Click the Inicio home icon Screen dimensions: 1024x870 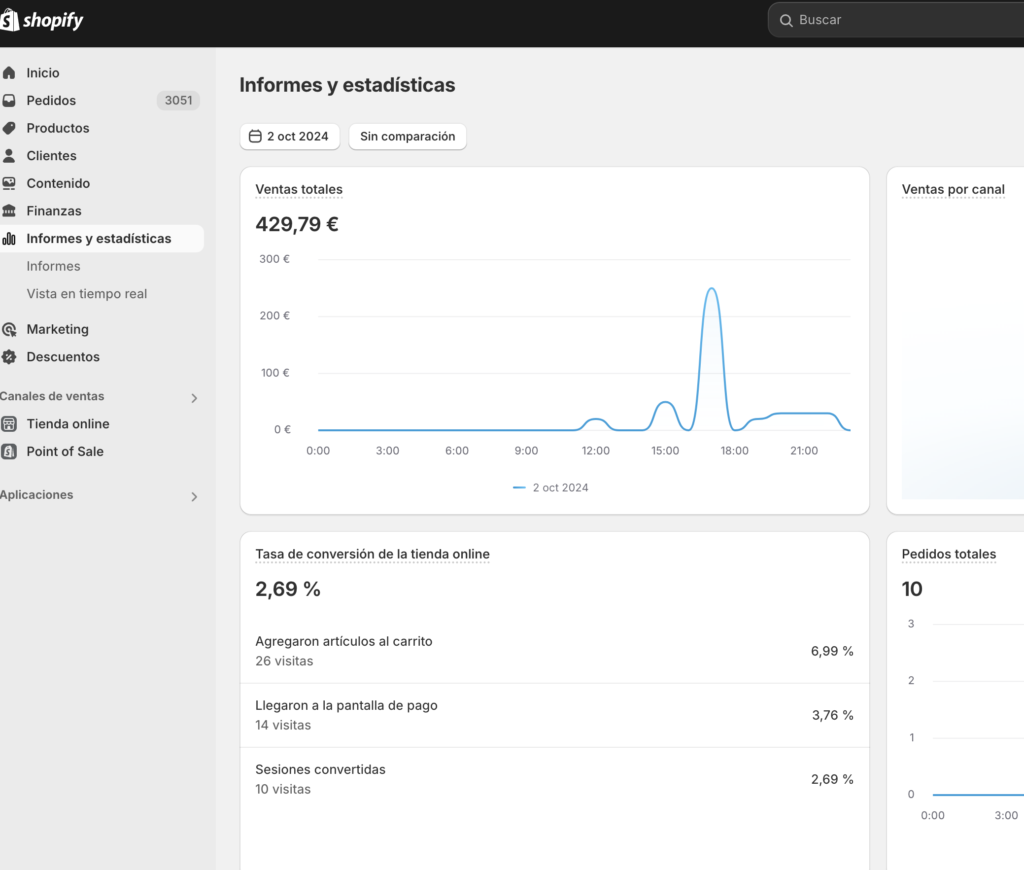point(9,72)
